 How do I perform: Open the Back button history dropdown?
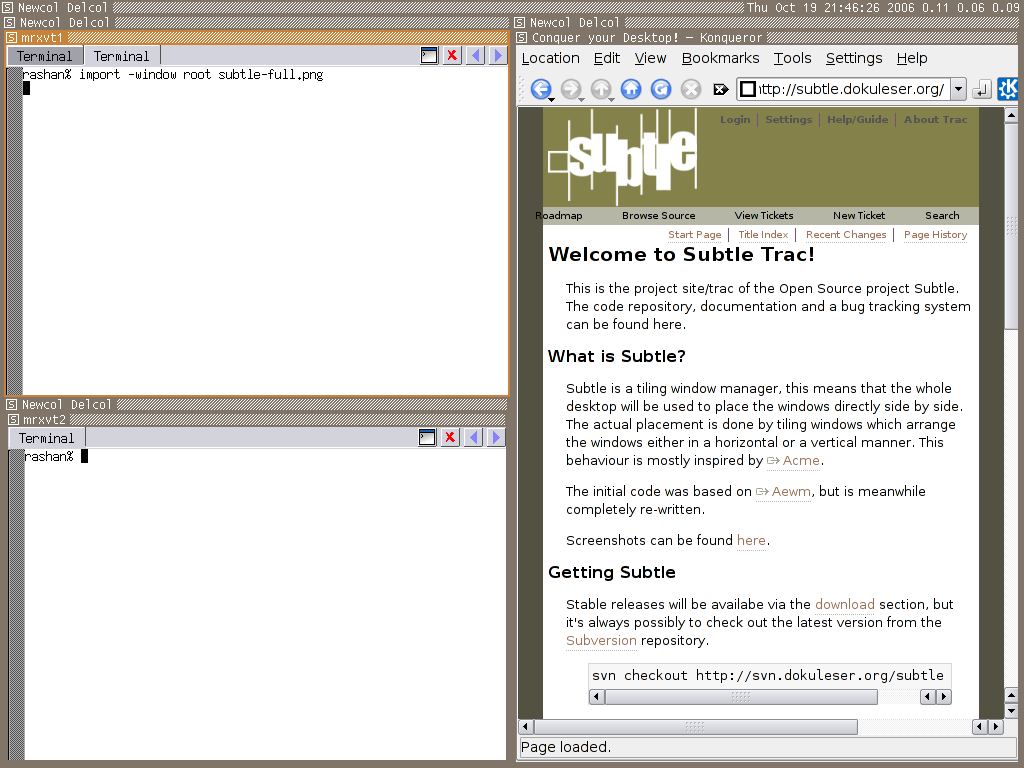[x=551, y=99]
